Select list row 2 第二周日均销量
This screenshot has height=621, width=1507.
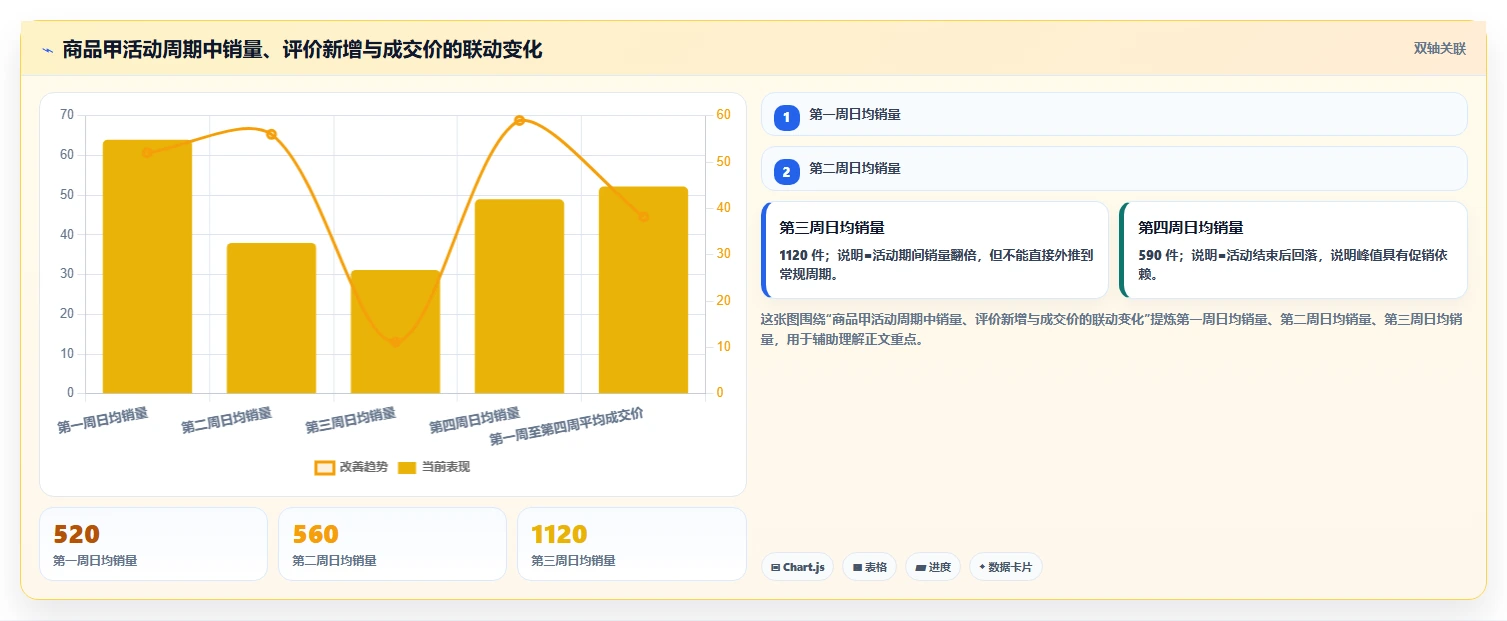pos(1114,168)
